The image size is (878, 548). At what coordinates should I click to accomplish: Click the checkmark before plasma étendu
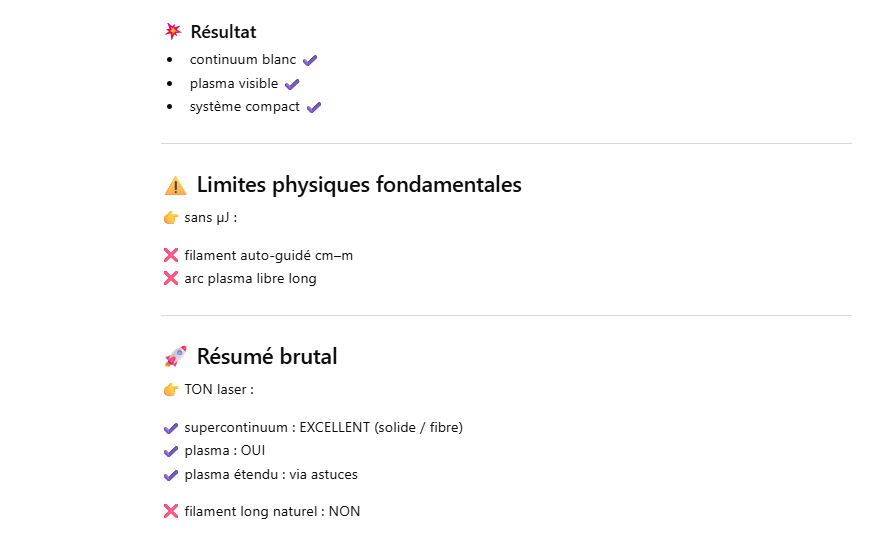pos(171,475)
